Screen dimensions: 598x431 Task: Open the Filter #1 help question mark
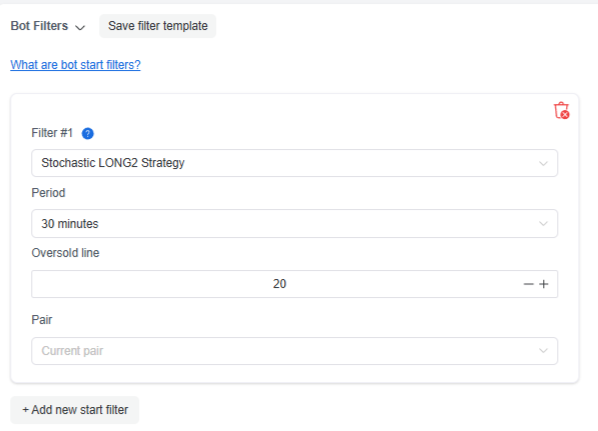88,133
